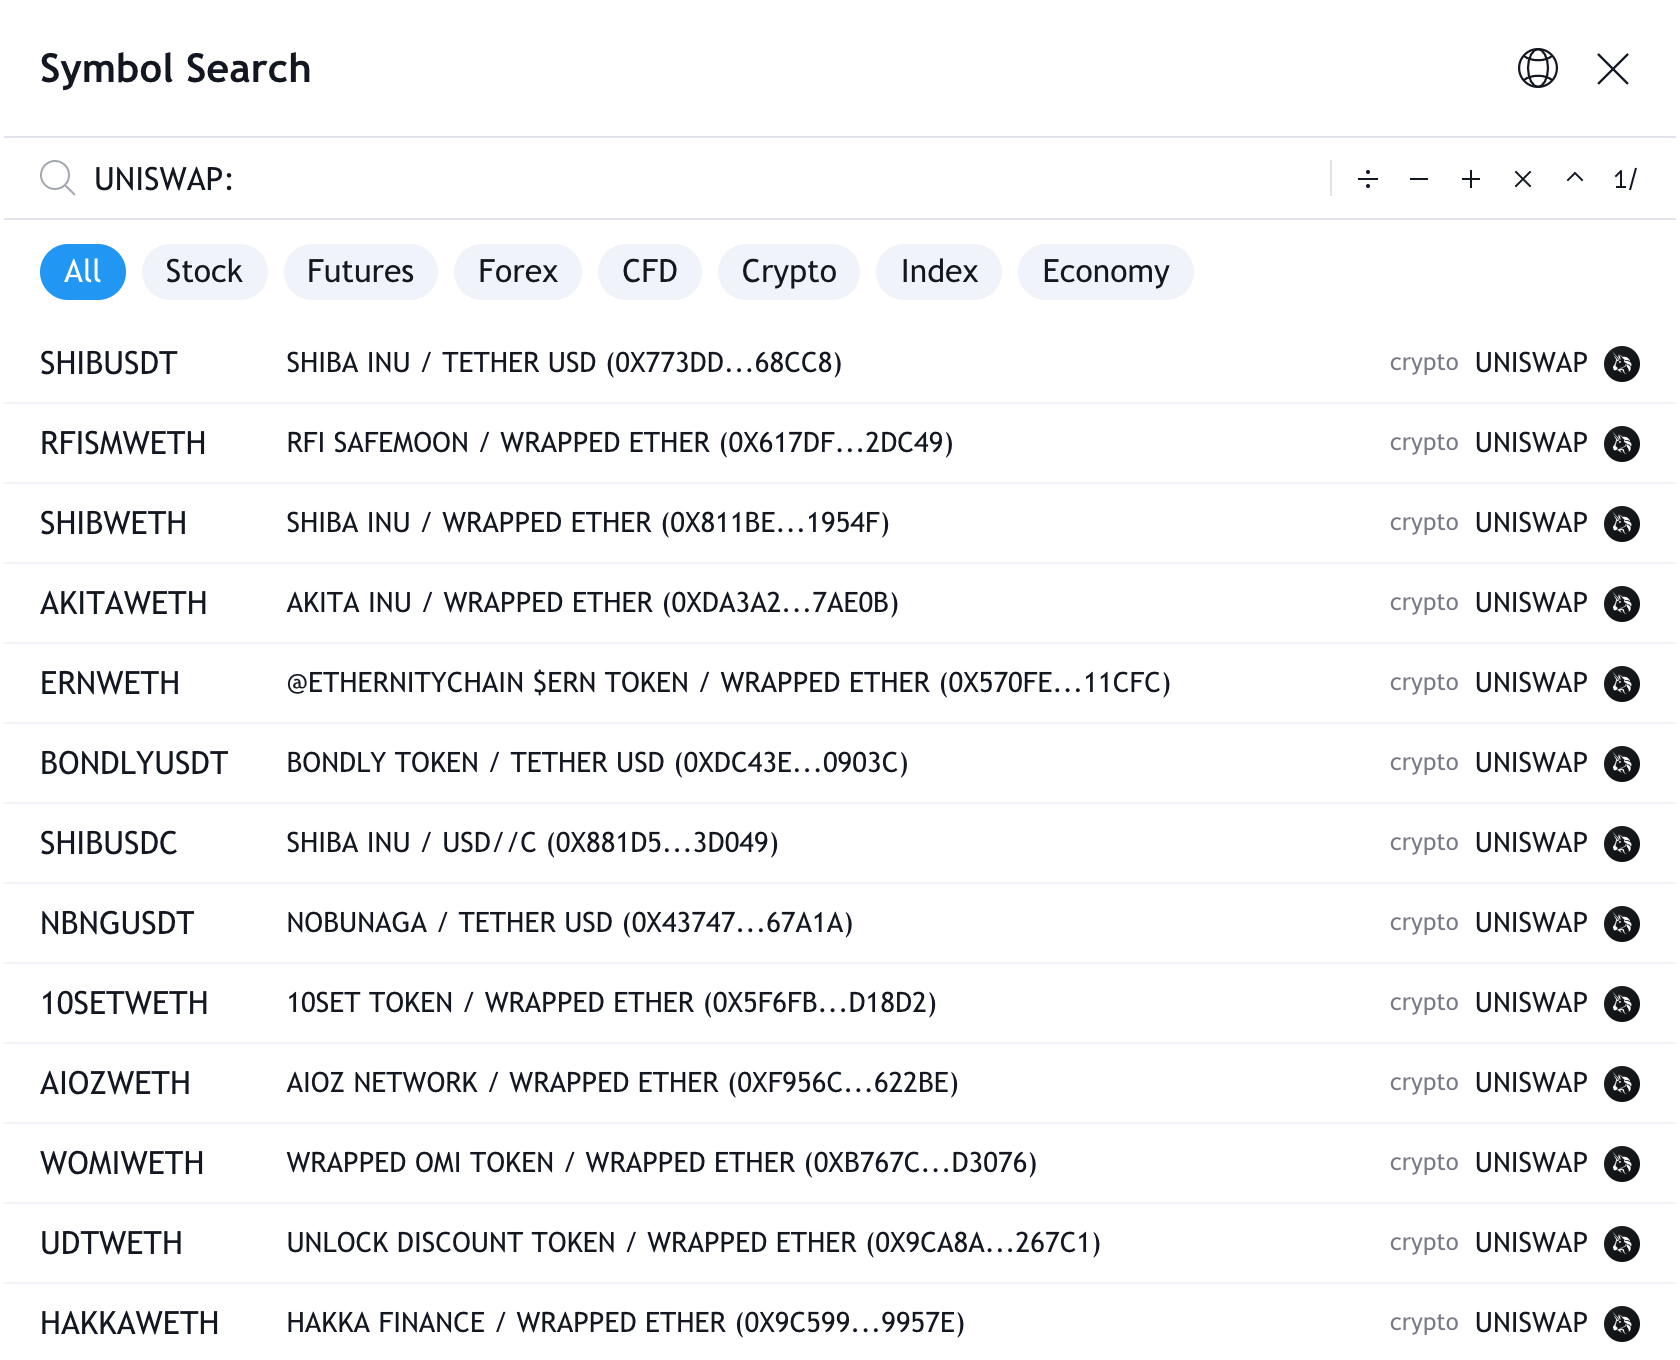Click WRAPPED OMI TOKEN description
The width and height of the screenshot is (1680, 1360).
(662, 1163)
